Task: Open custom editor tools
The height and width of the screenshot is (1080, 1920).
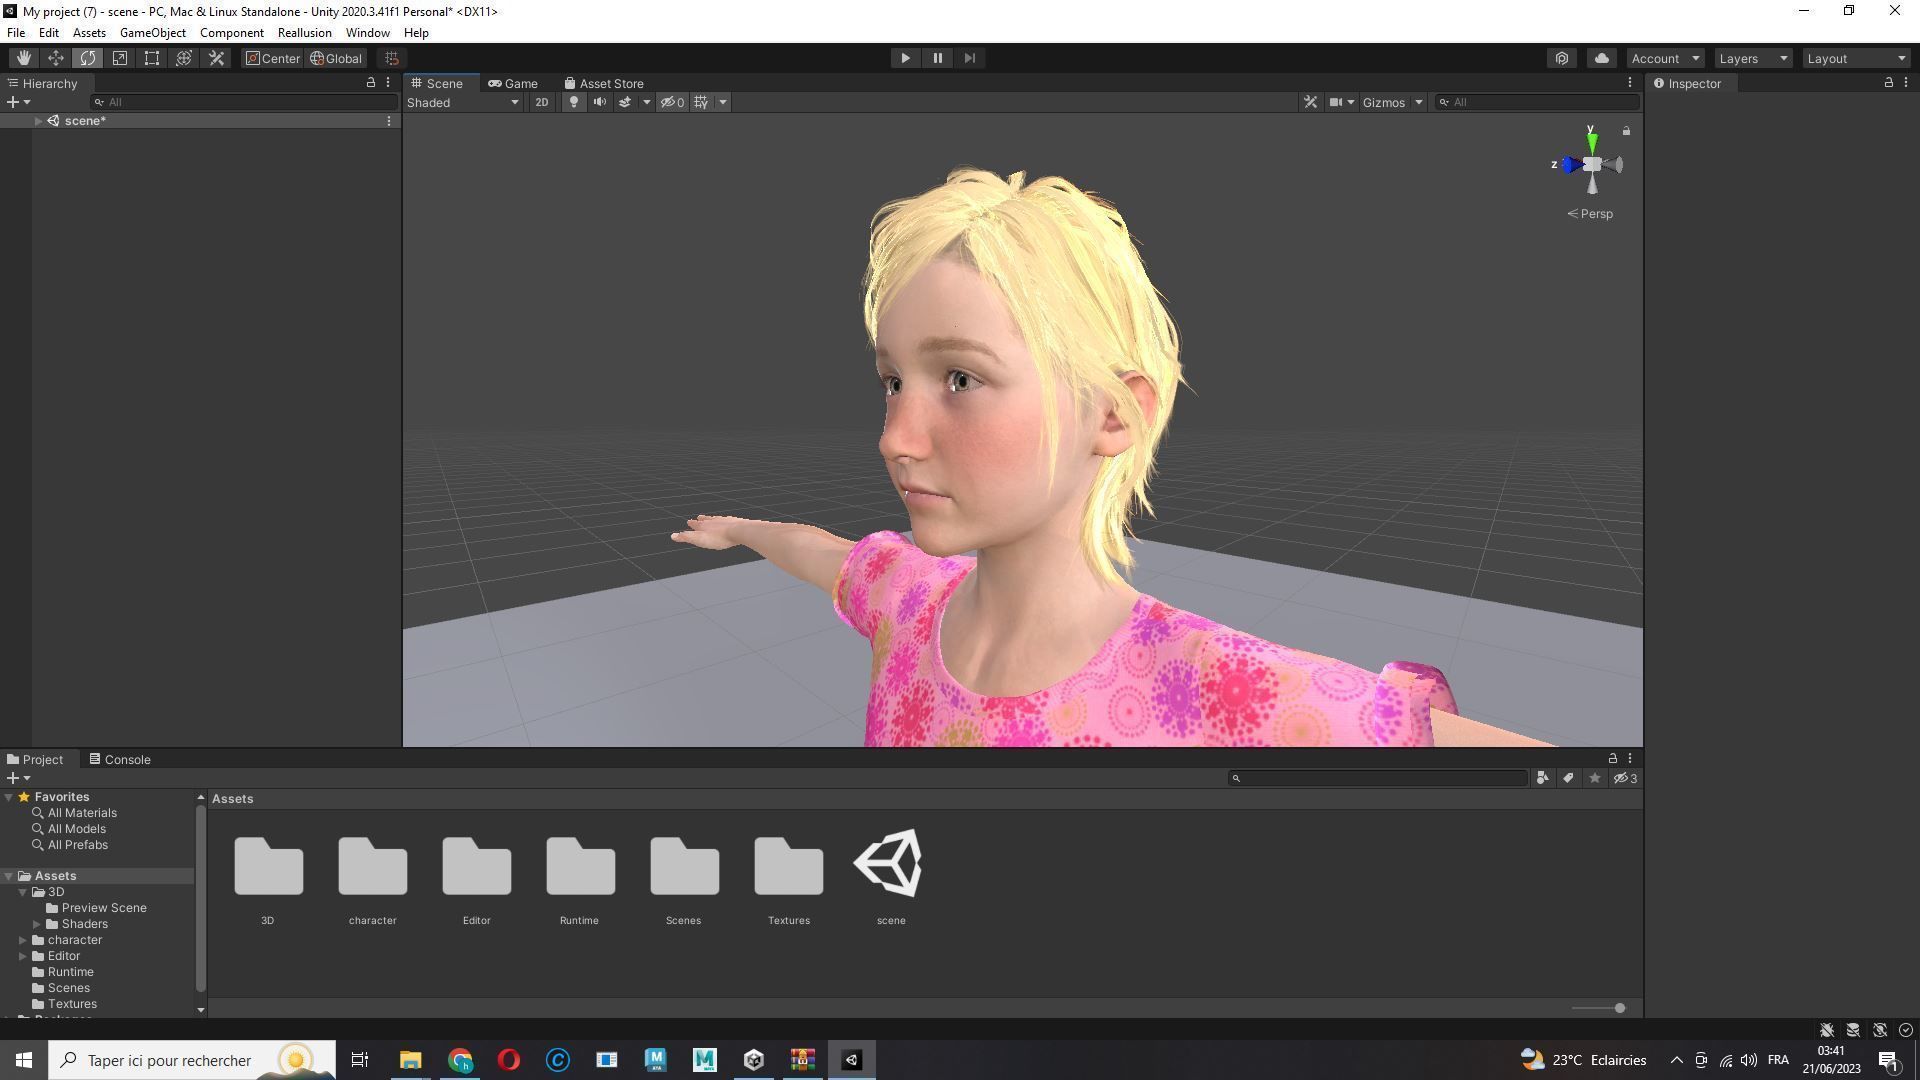Action: 216,58
